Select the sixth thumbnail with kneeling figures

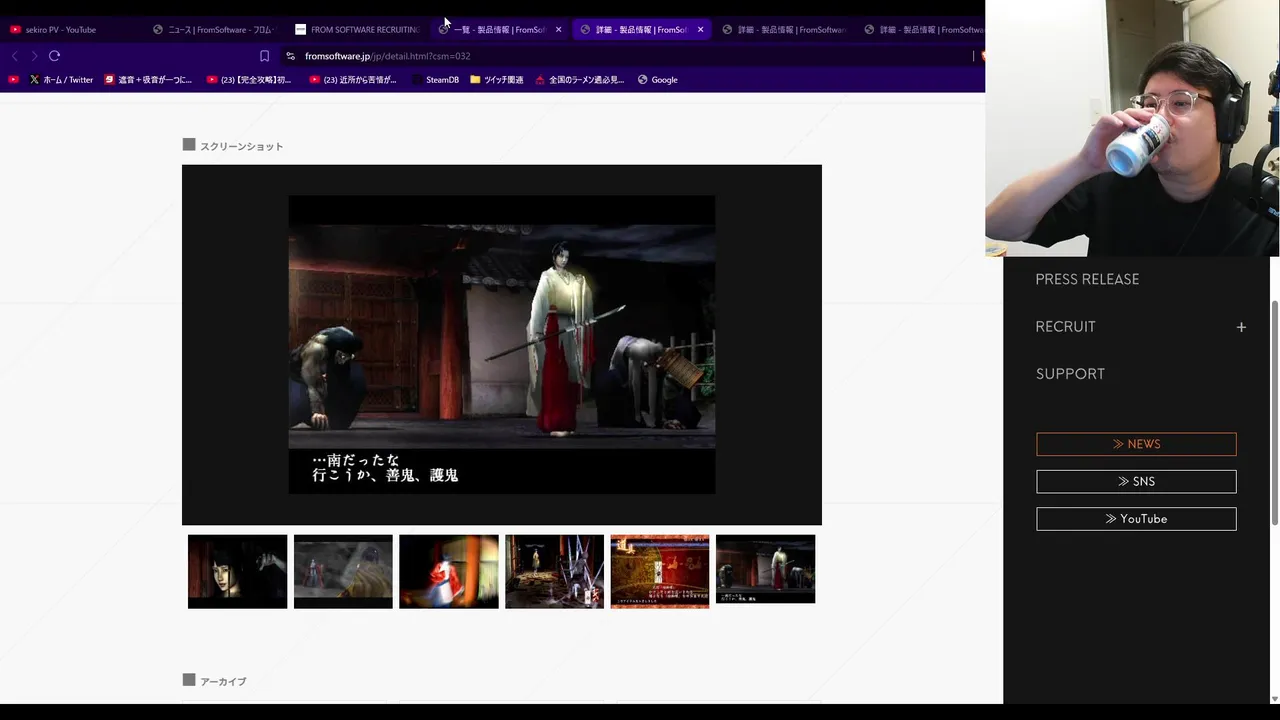[766, 569]
